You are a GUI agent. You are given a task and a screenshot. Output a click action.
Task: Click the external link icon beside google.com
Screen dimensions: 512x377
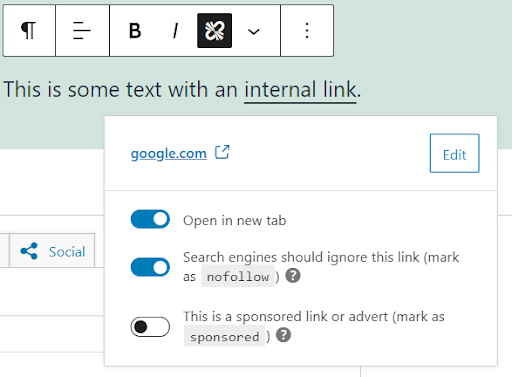(x=222, y=152)
